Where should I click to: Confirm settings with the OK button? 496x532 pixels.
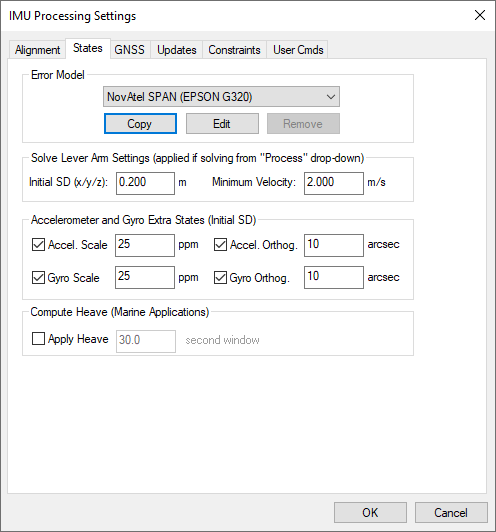click(370, 513)
